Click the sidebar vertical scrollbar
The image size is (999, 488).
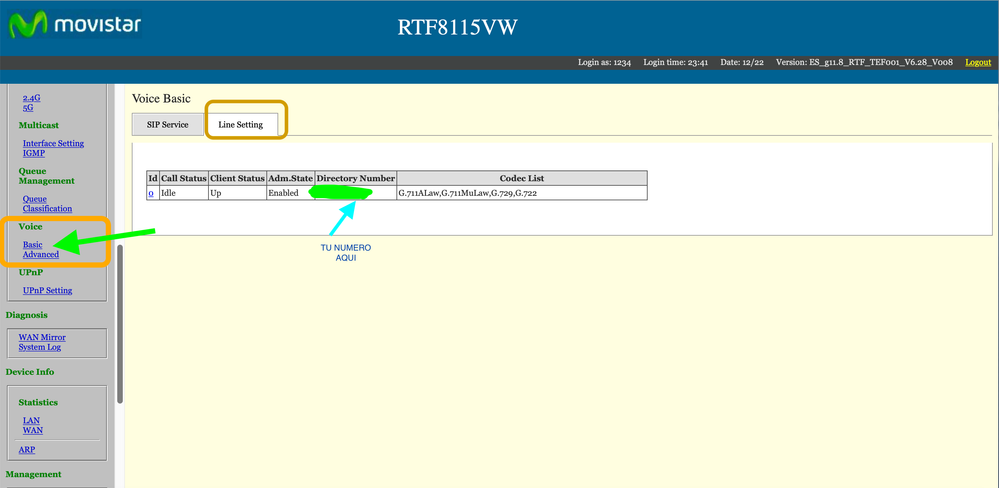(x=120, y=320)
